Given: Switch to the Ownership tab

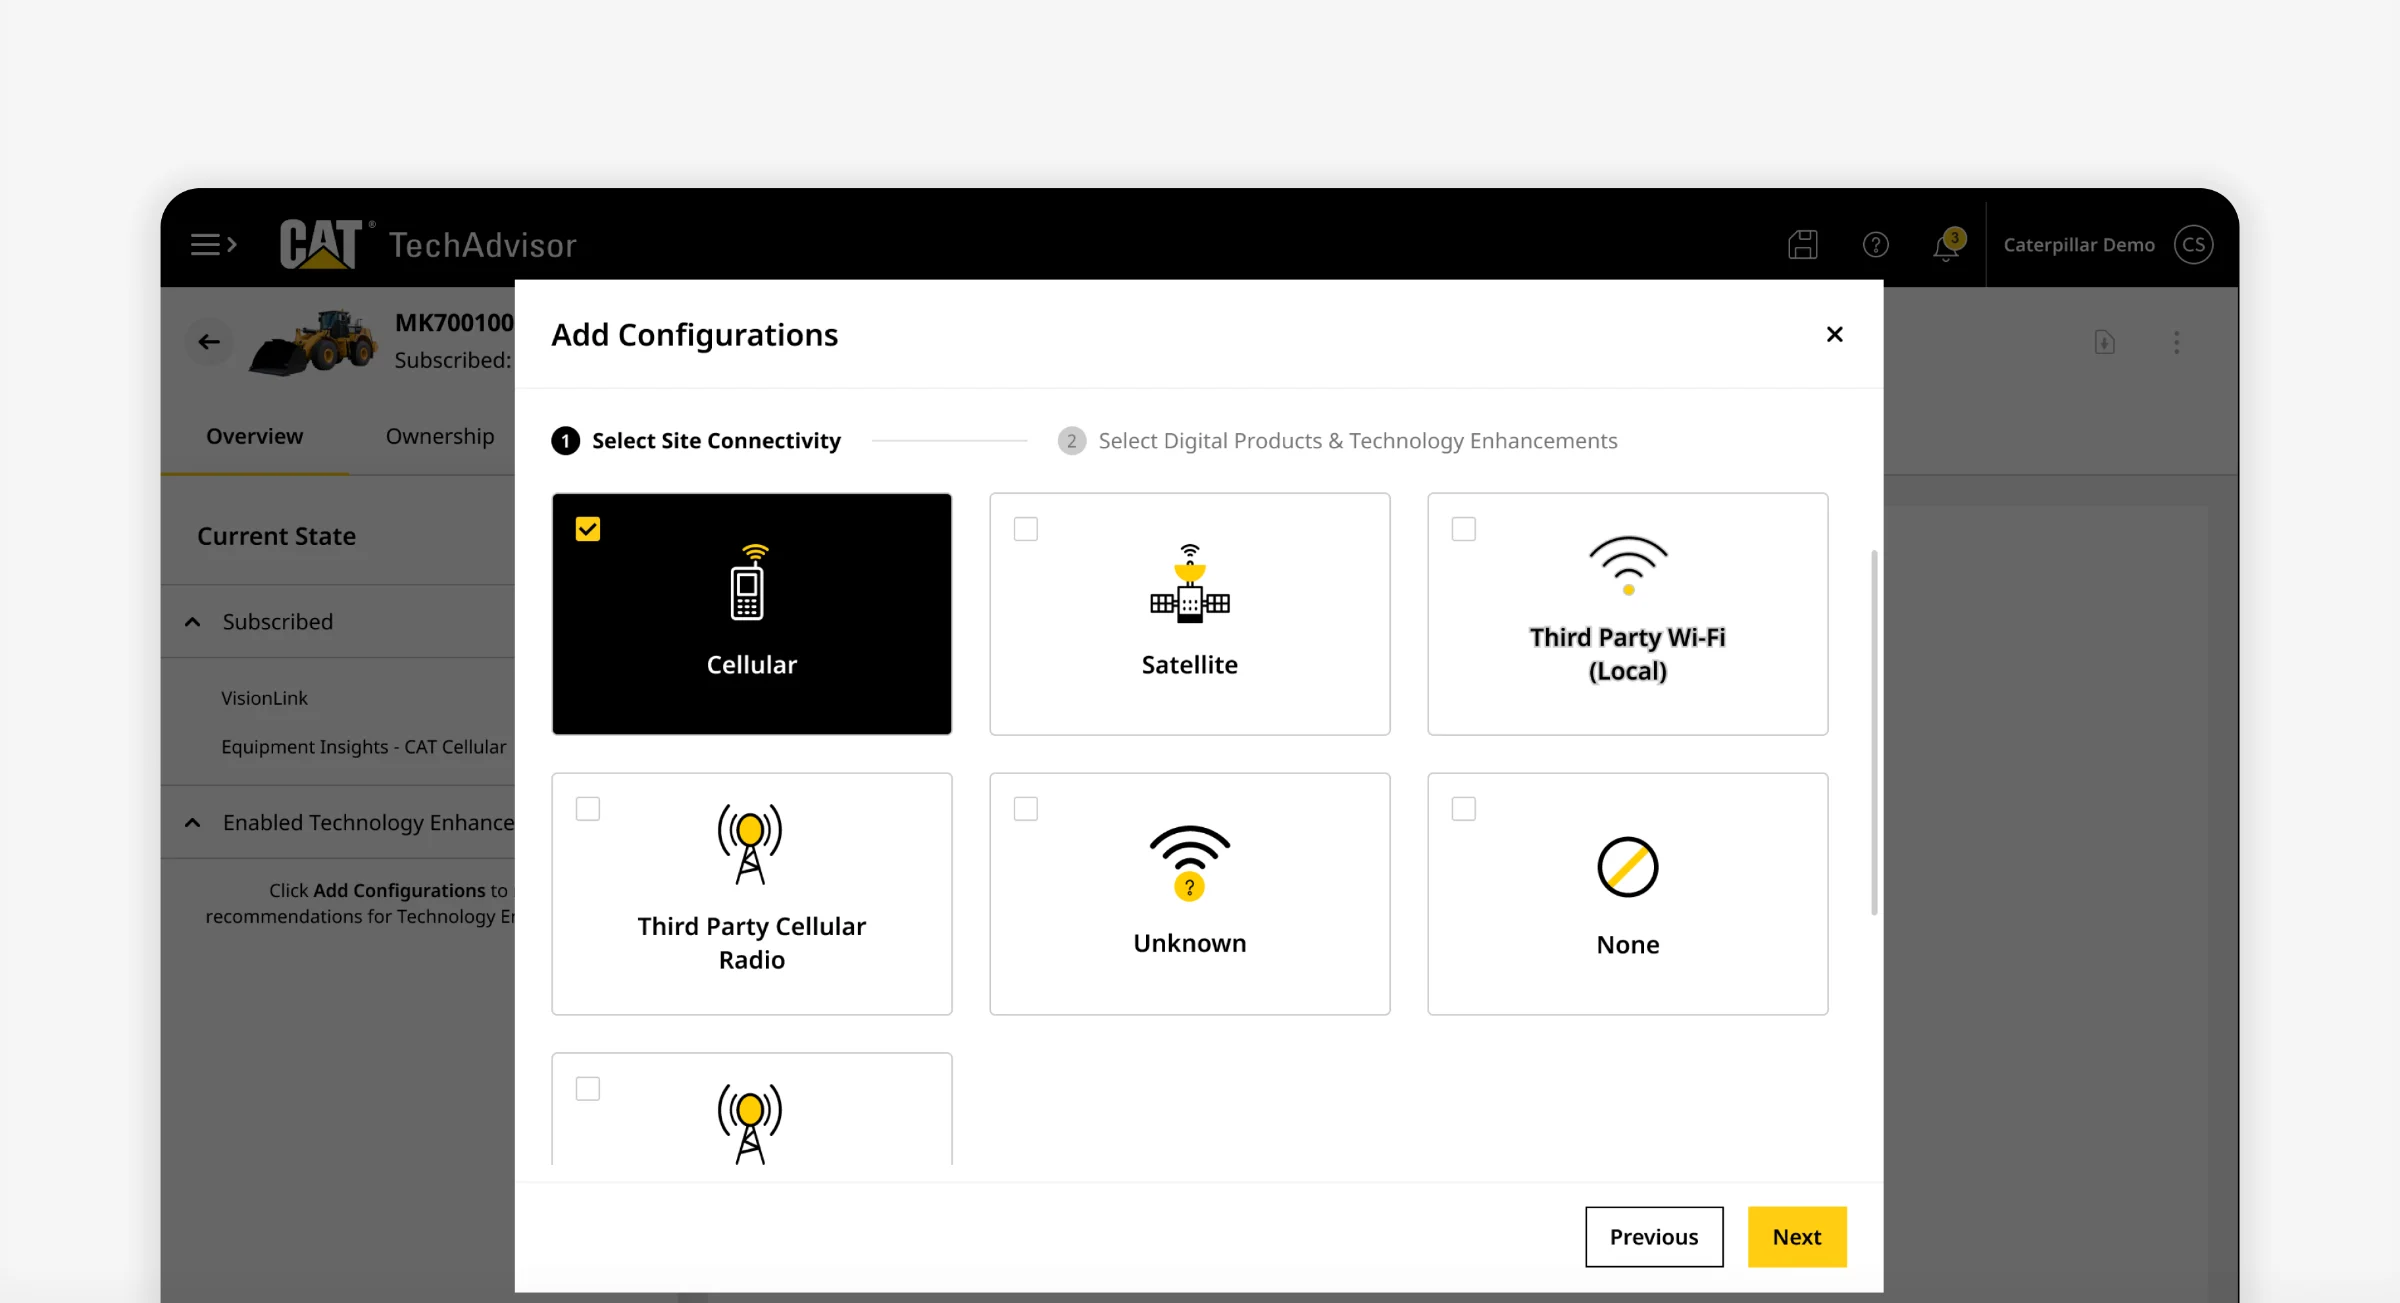Looking at the screenshot, I should pyautogui.click(x=440, y=436).
